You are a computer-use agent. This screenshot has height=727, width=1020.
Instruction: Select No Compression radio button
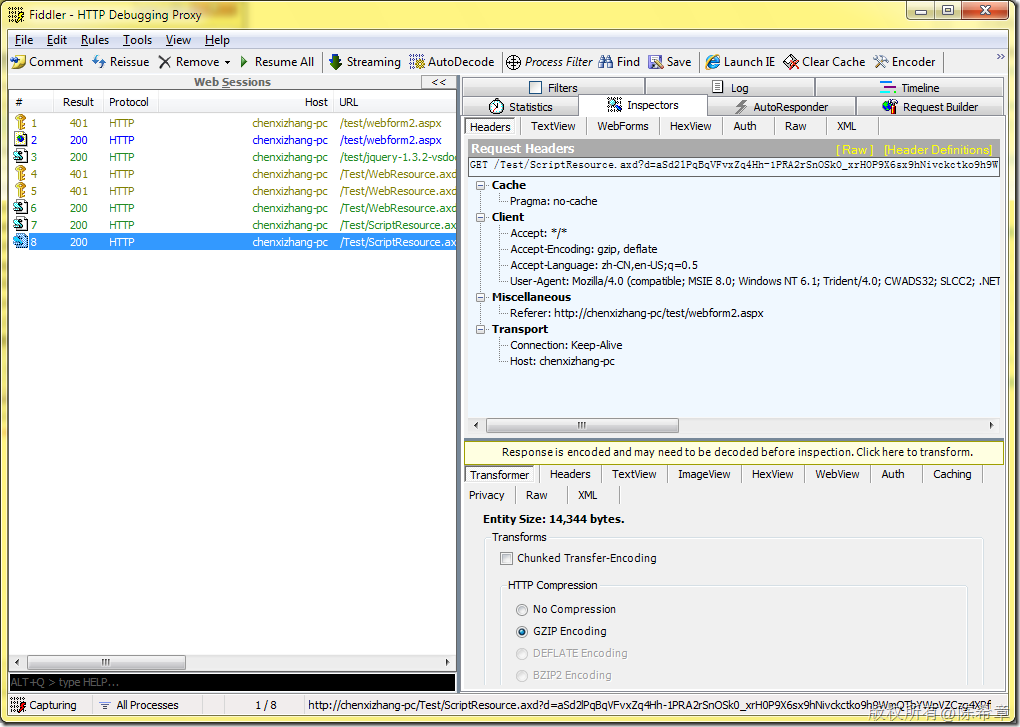[522, 609]
